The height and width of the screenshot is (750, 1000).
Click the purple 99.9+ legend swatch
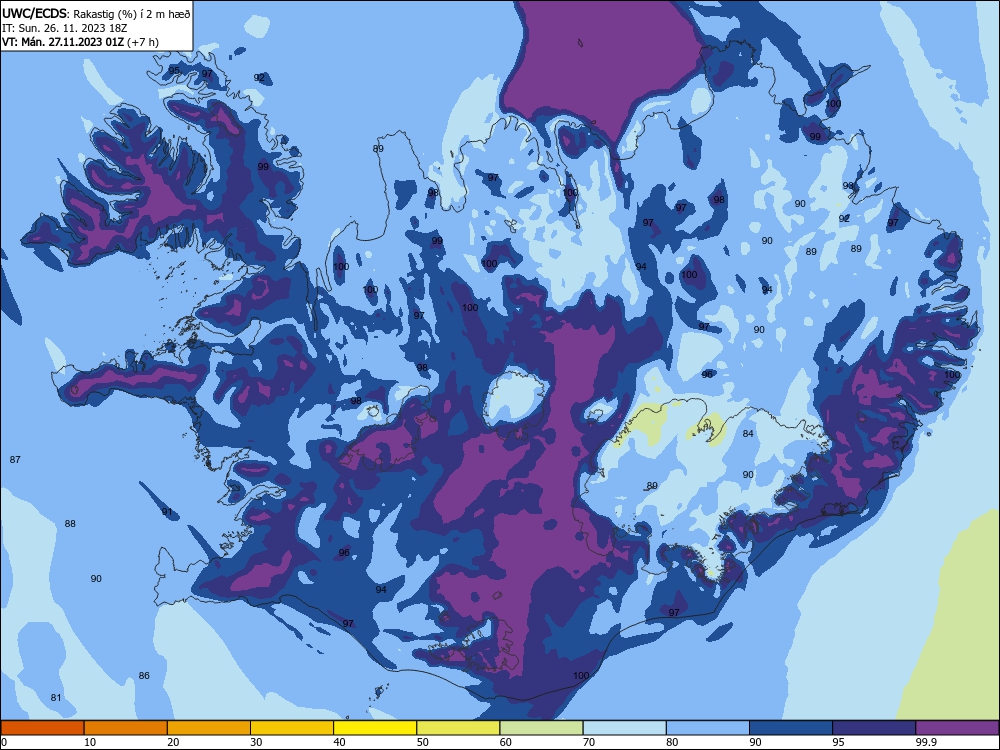pyautogui.click(x=957, y=728)
